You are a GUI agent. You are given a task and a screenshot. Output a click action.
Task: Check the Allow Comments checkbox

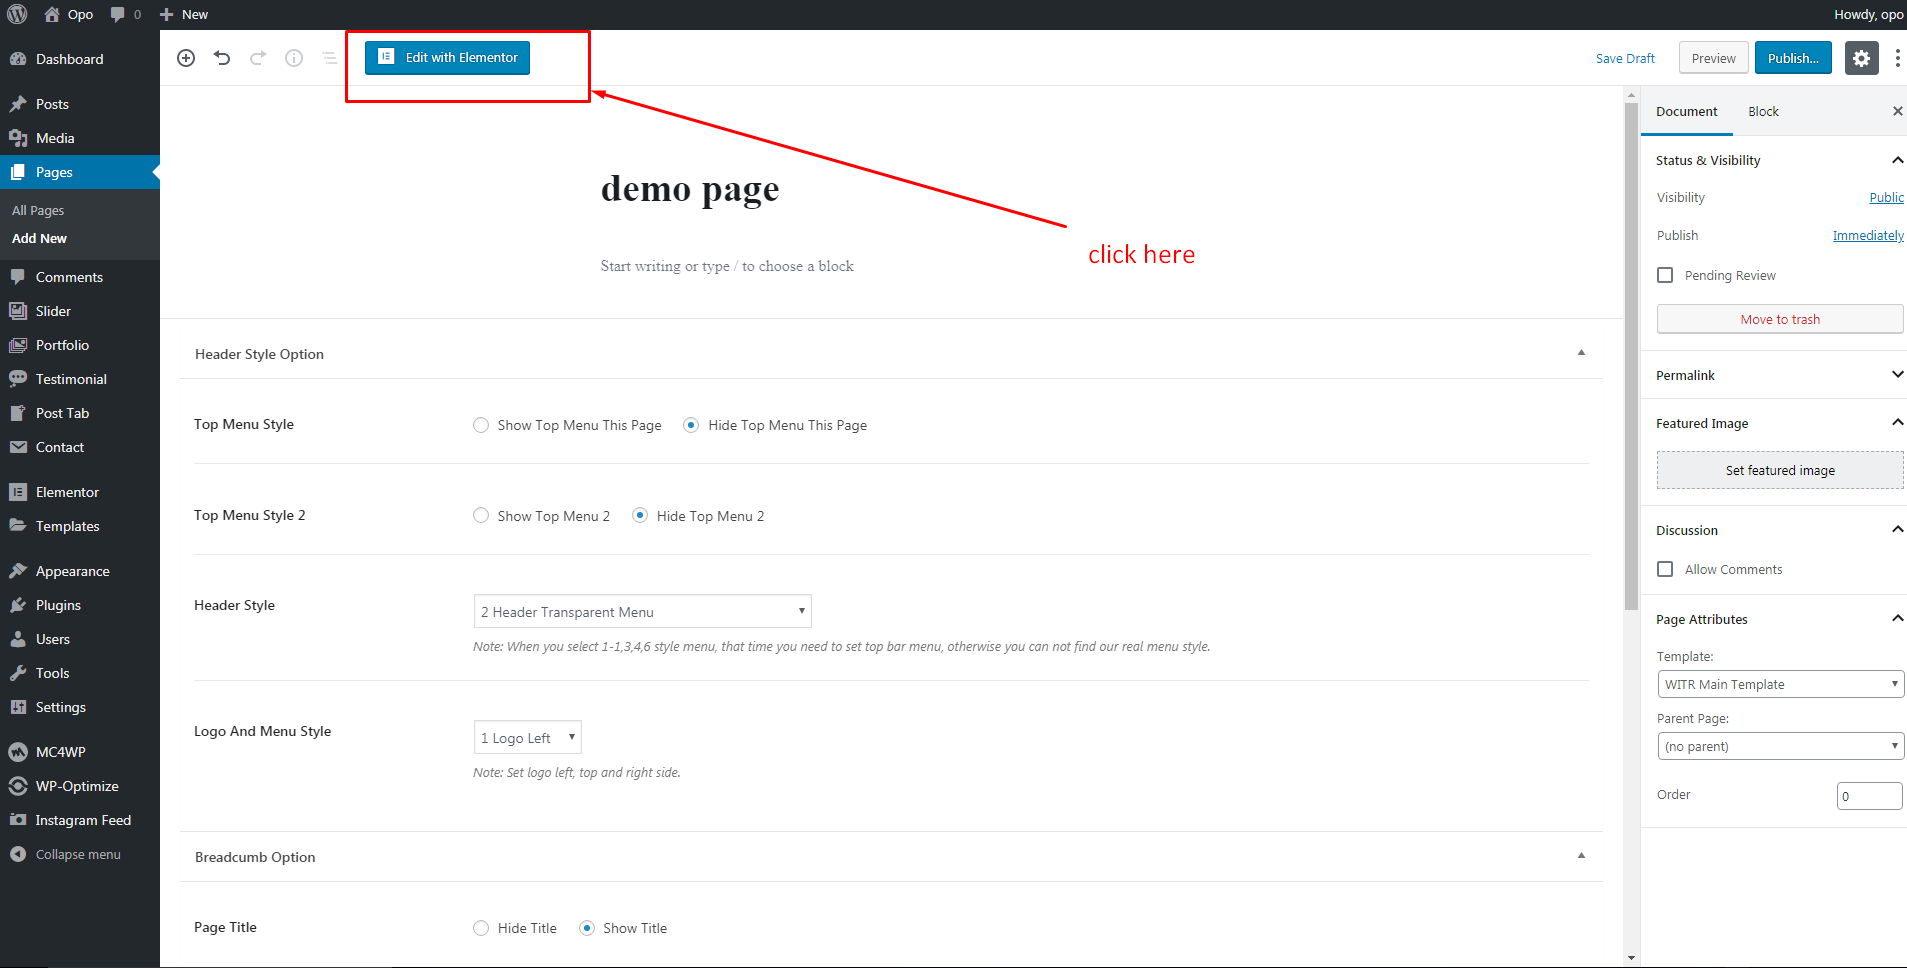1665,569
